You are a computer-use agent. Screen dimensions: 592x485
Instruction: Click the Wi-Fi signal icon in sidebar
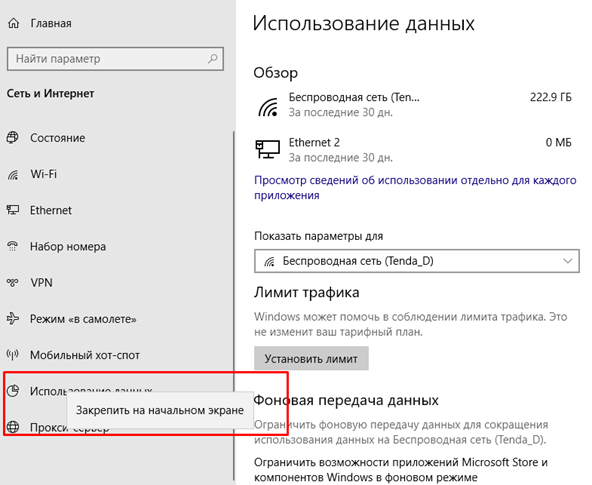pyautogui.click(x=12, y=174)
